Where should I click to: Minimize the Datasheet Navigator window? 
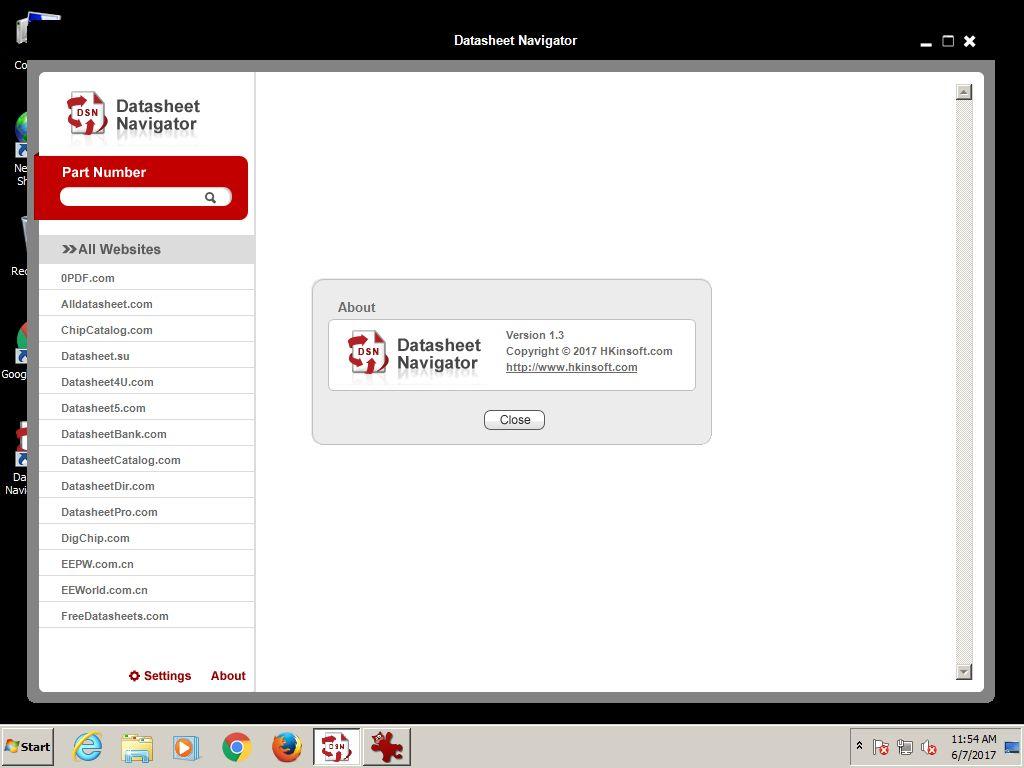coord(926,42)
